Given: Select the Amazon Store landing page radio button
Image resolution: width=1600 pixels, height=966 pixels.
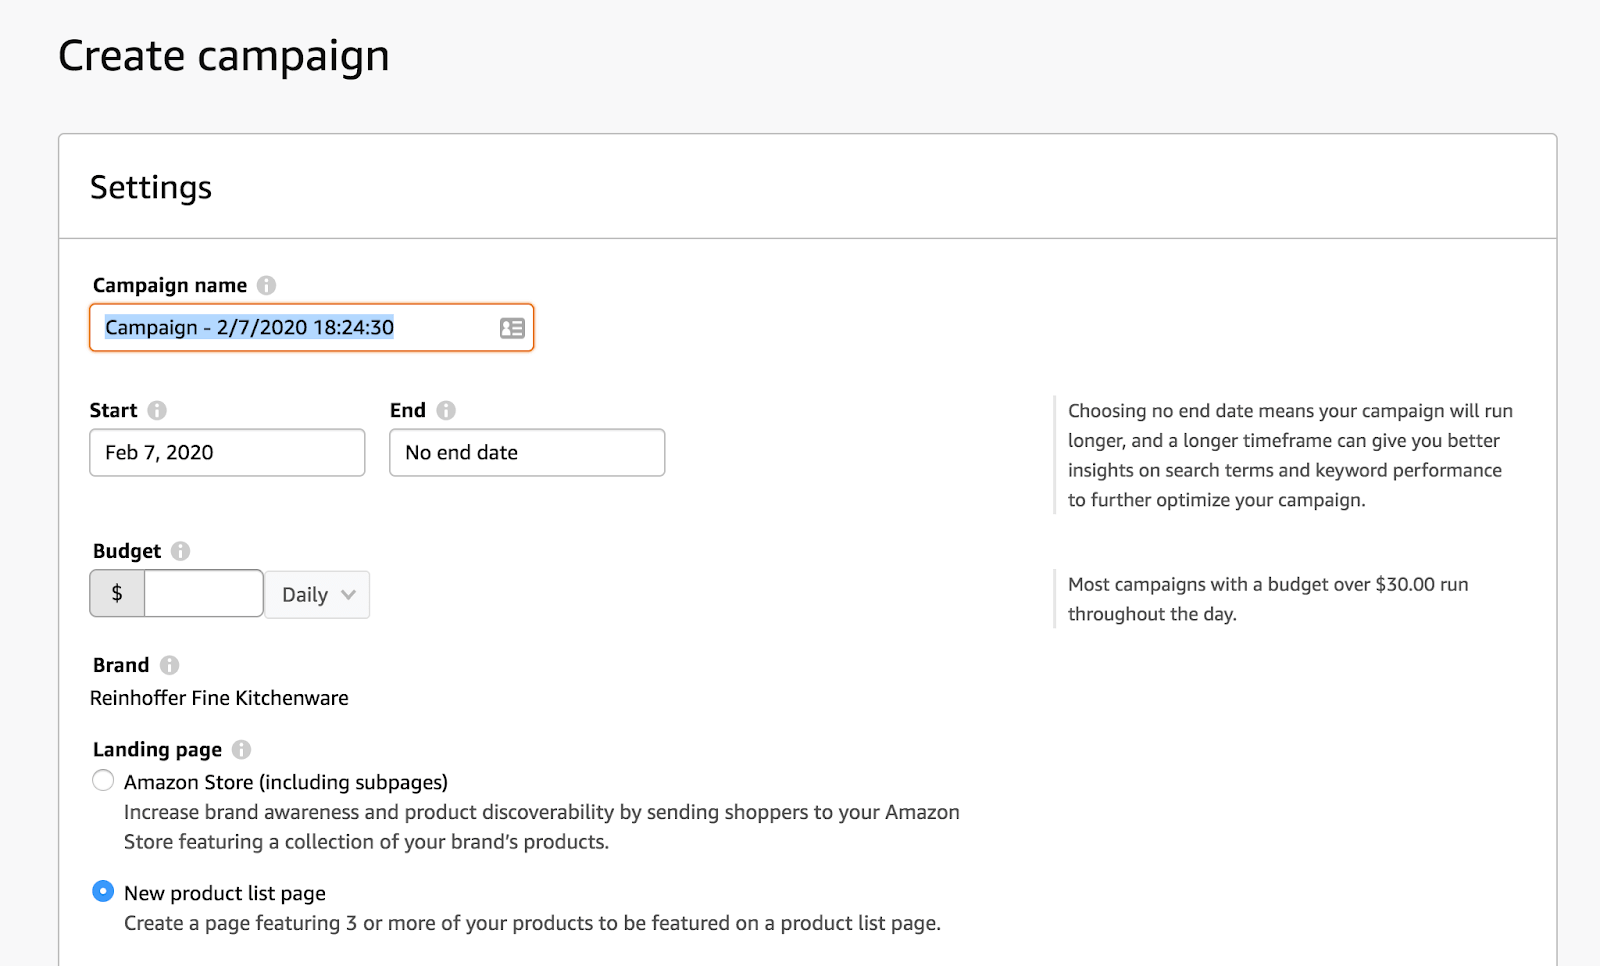Looking at the screenshot, I should [x=103, y=781].
